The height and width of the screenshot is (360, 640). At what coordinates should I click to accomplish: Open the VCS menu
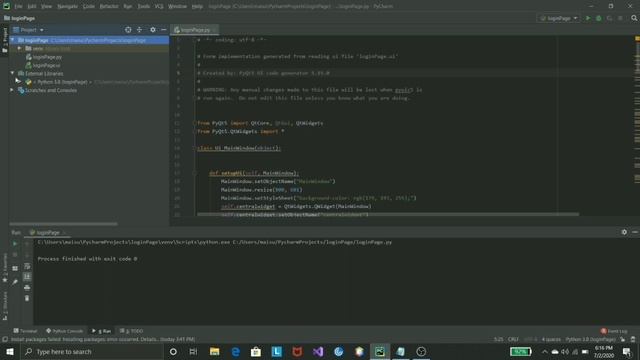(x=159, y=6)
